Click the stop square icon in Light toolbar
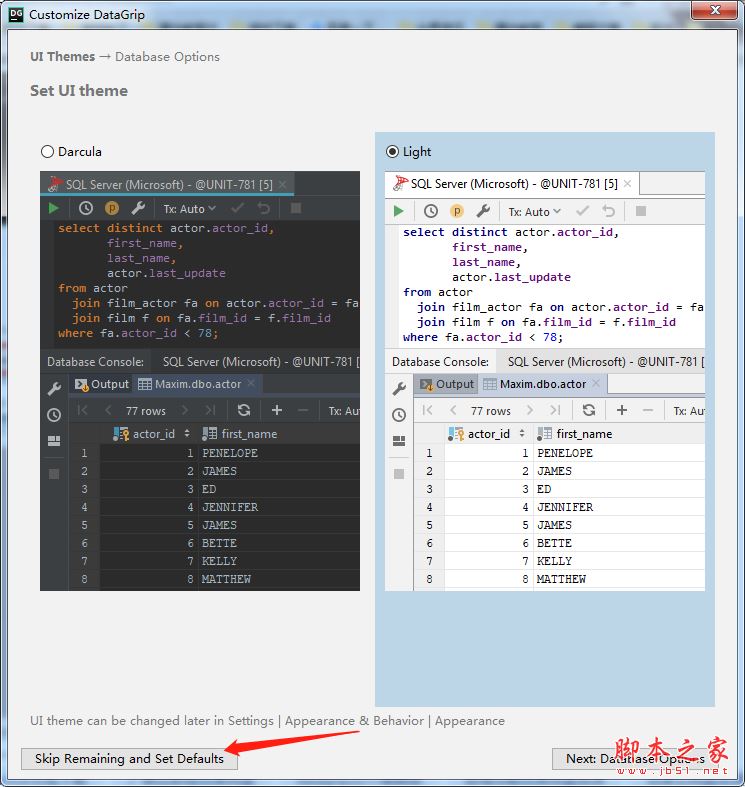This screenshot has width=745, height=787. (641, 211)
